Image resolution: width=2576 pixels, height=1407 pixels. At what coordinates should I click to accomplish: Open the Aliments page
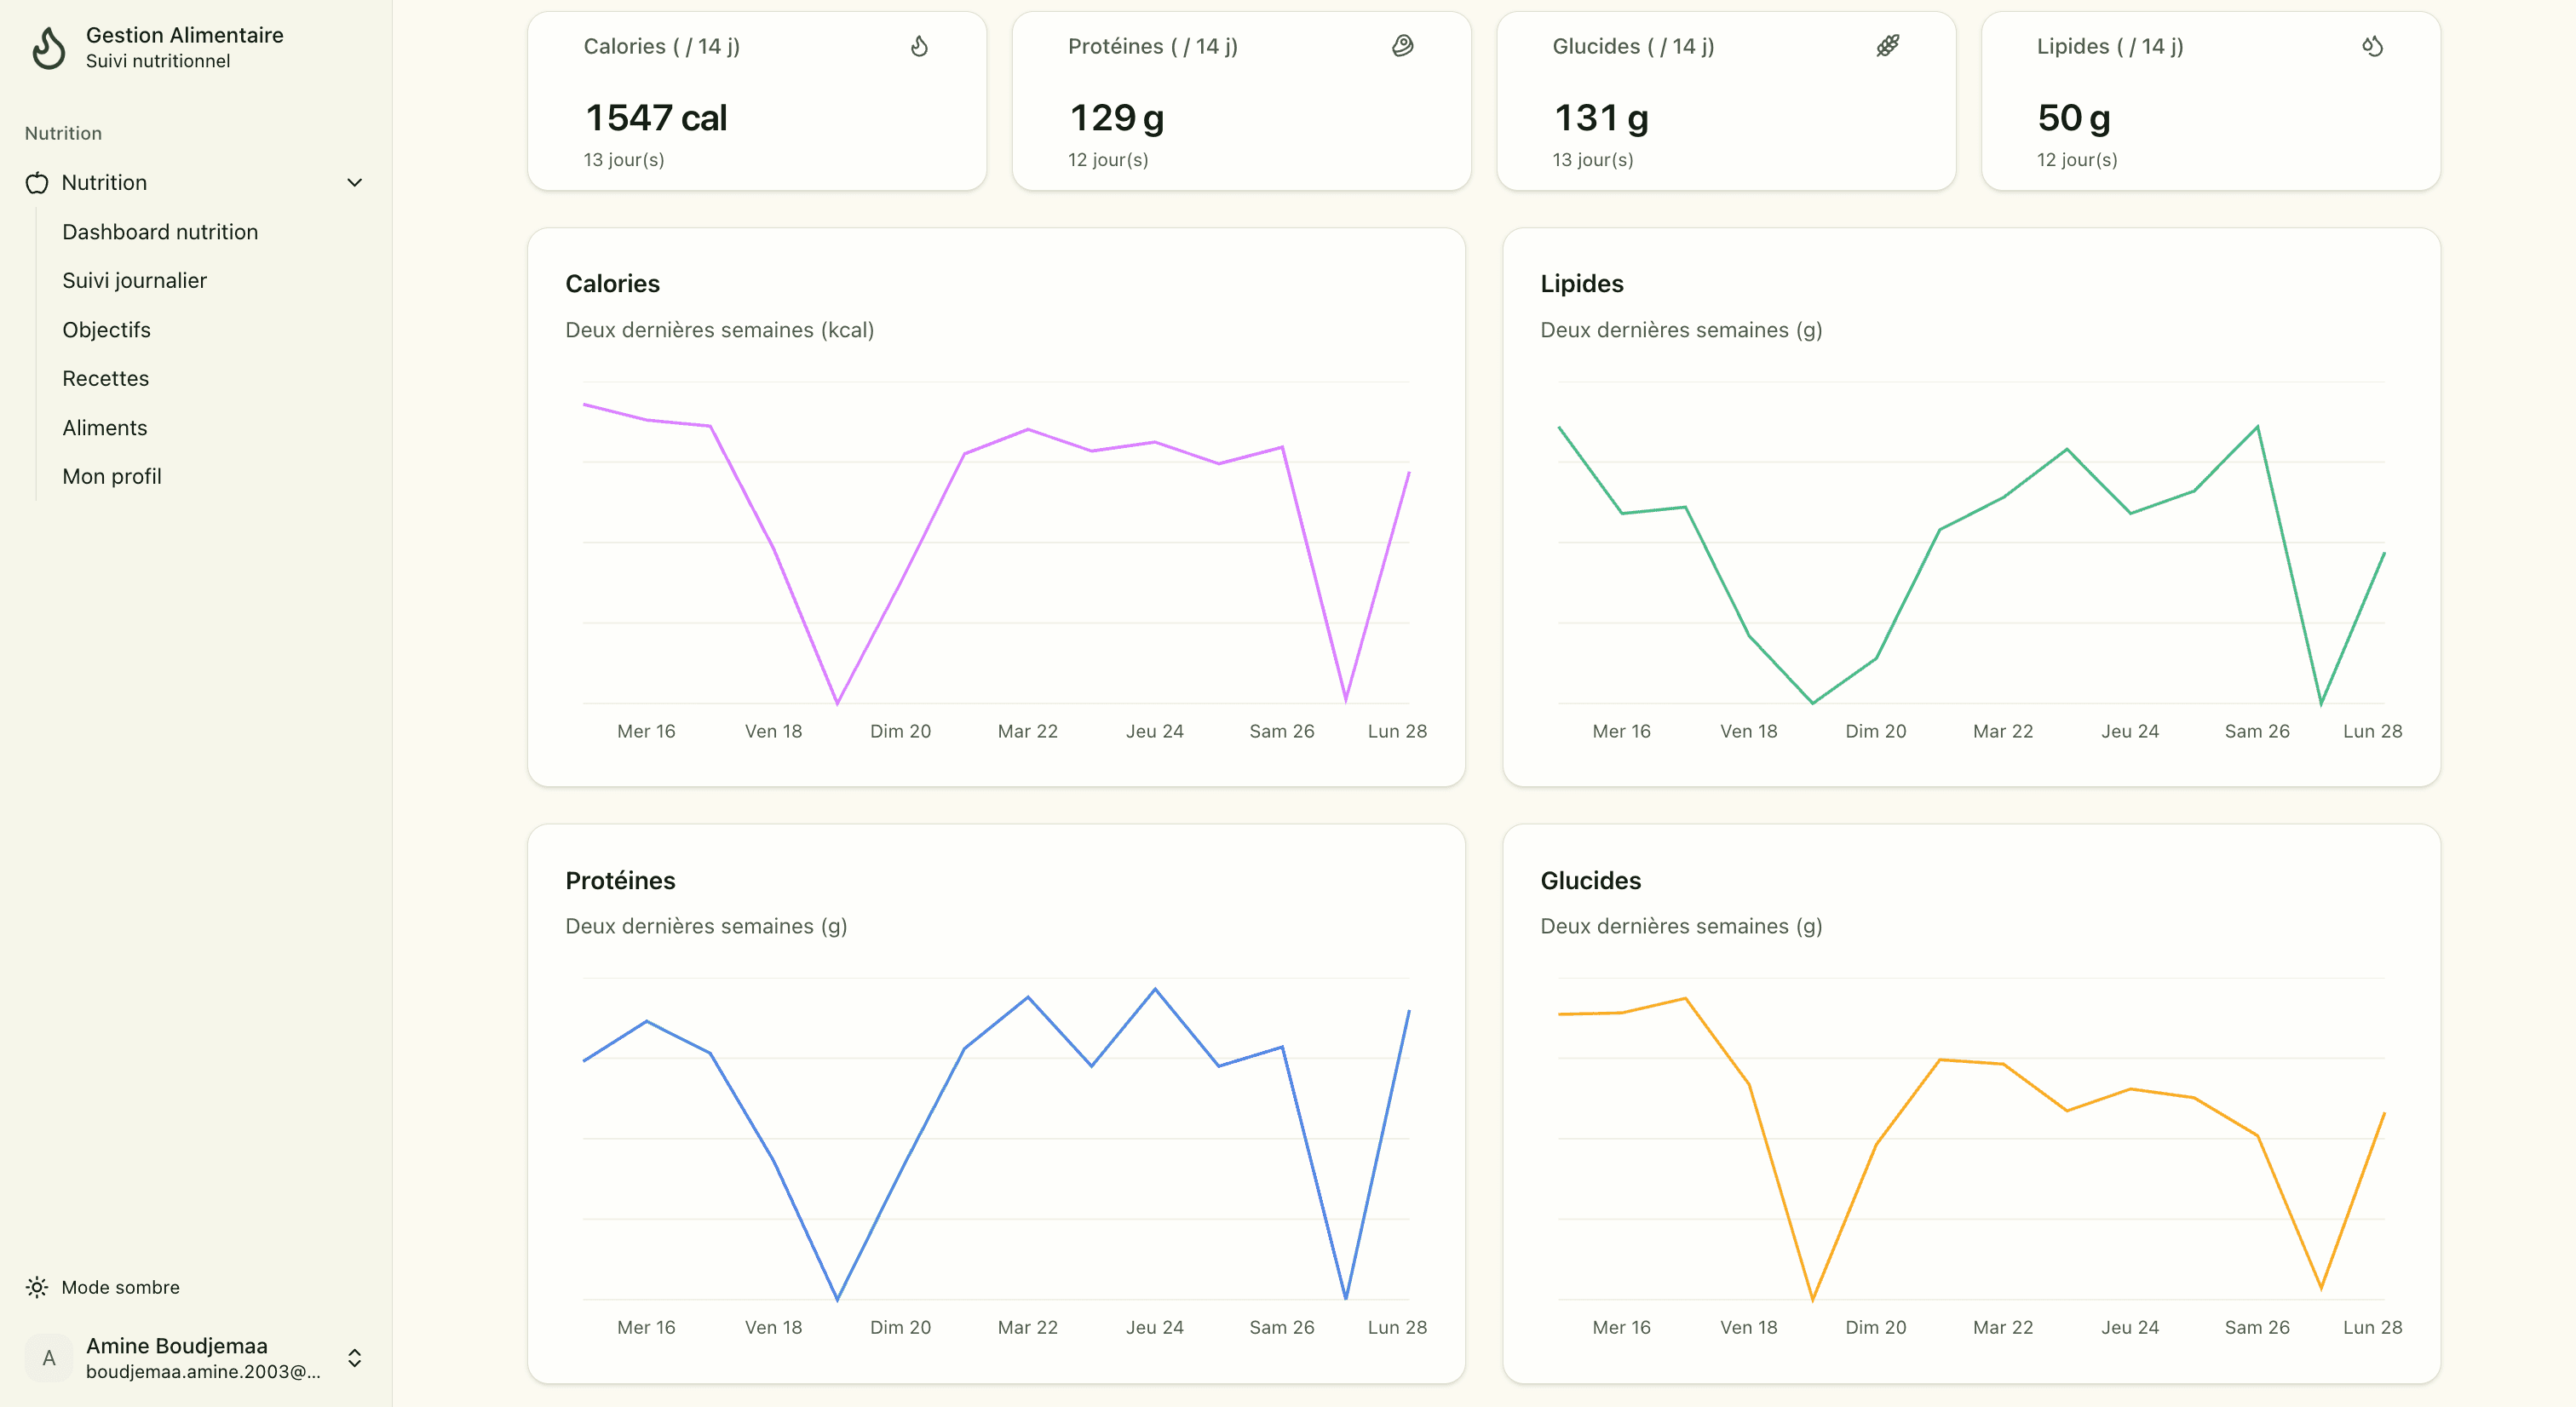coord(104,428)
